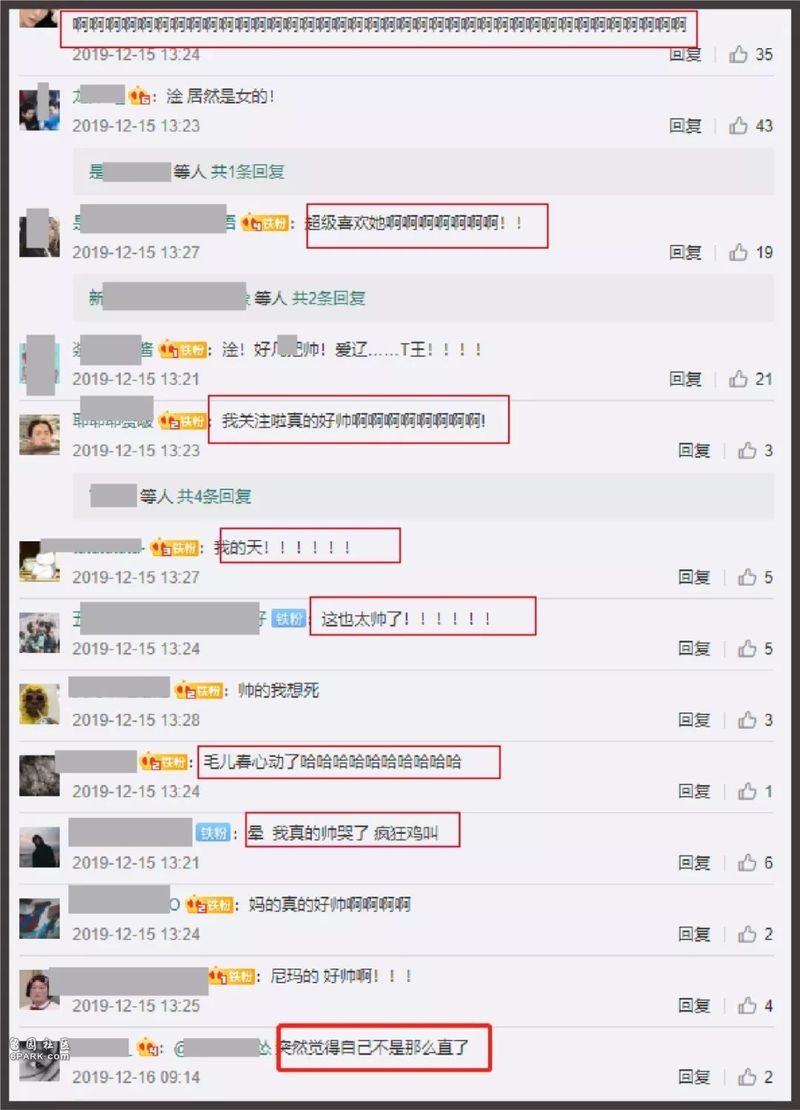Like the 超级喜欢她 comment
The width and height of the screenshot is (800, 1110).
[x=738, y=252]
